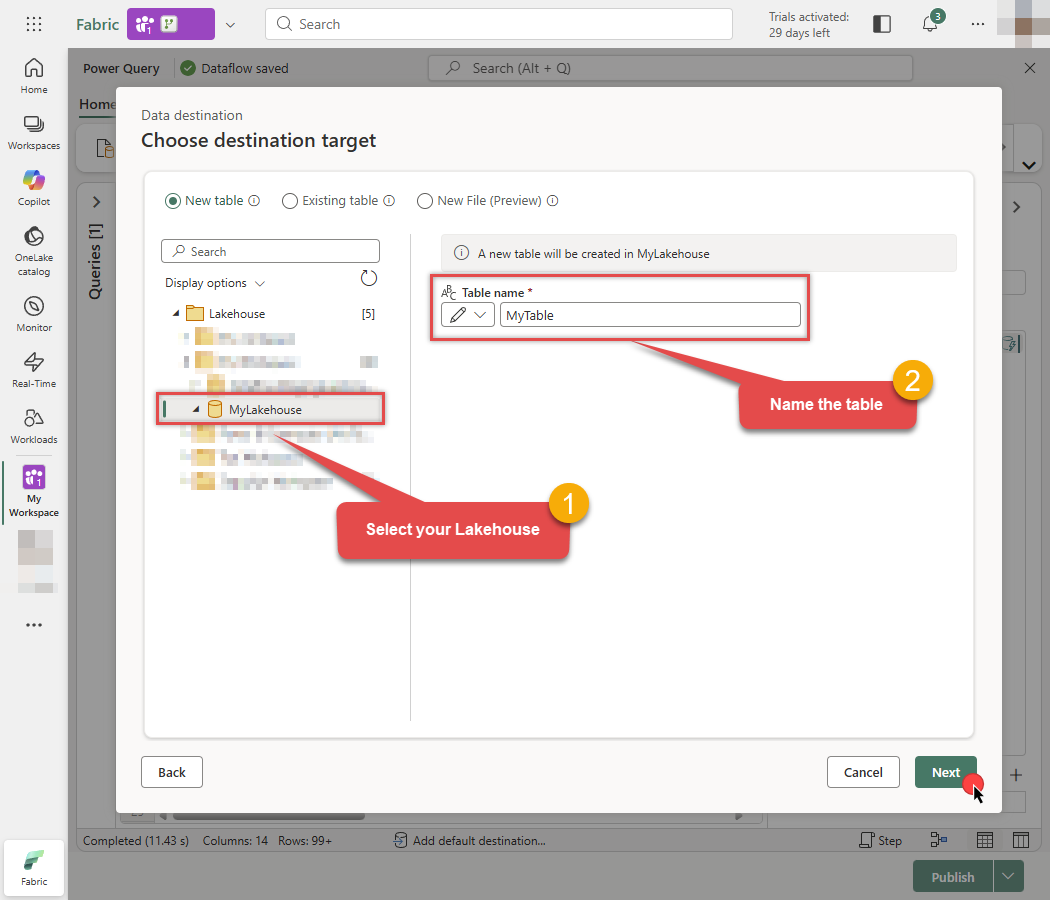The height and width of the screenshot is (900, 1050).
Task: Collapse the MyLakehouse tree node
Action: coord(196,408)
